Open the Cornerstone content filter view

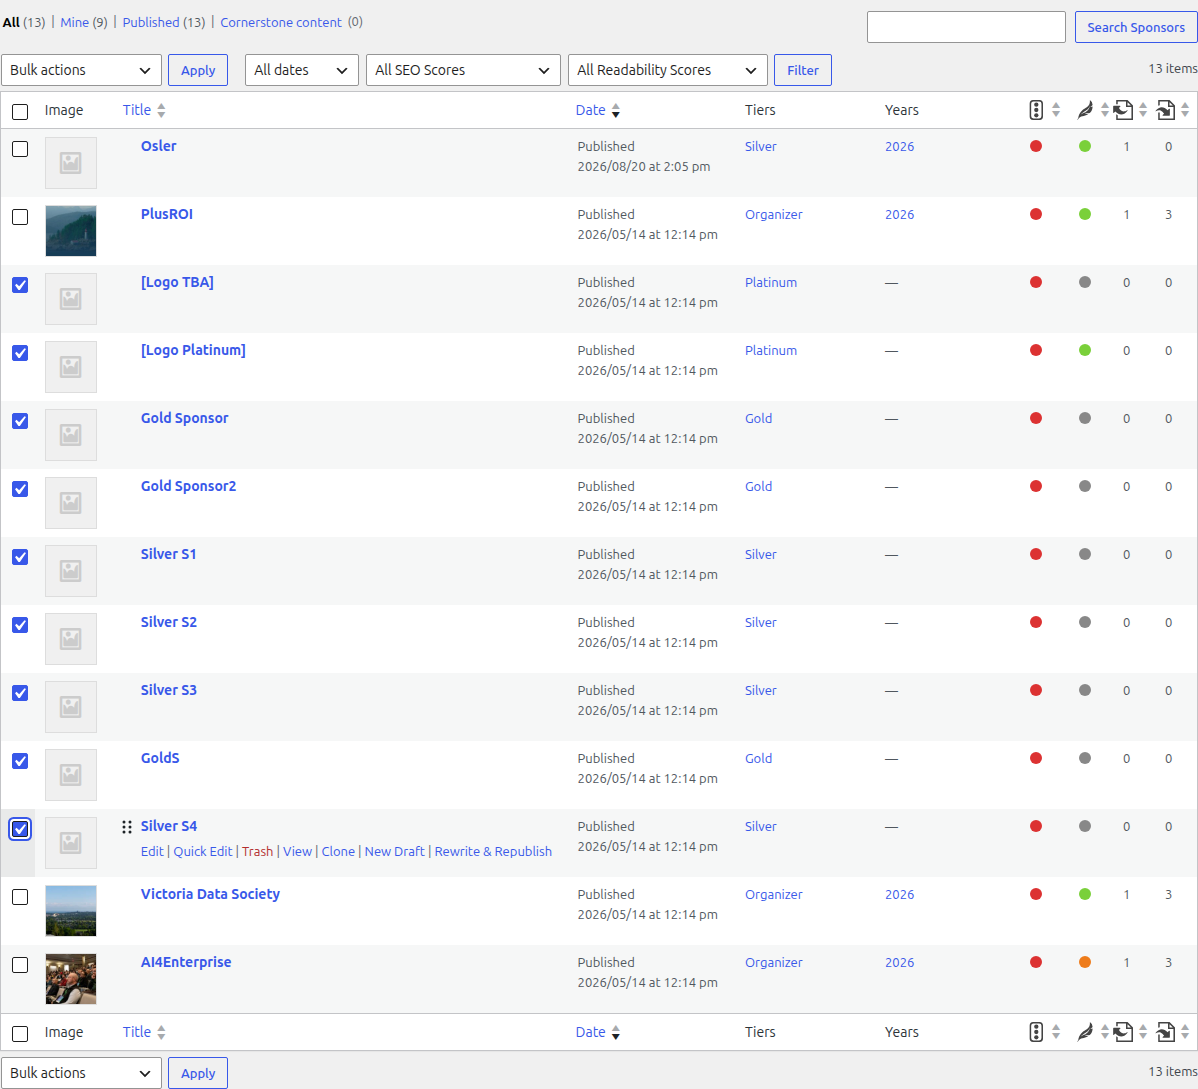click(x=280, y=22)
